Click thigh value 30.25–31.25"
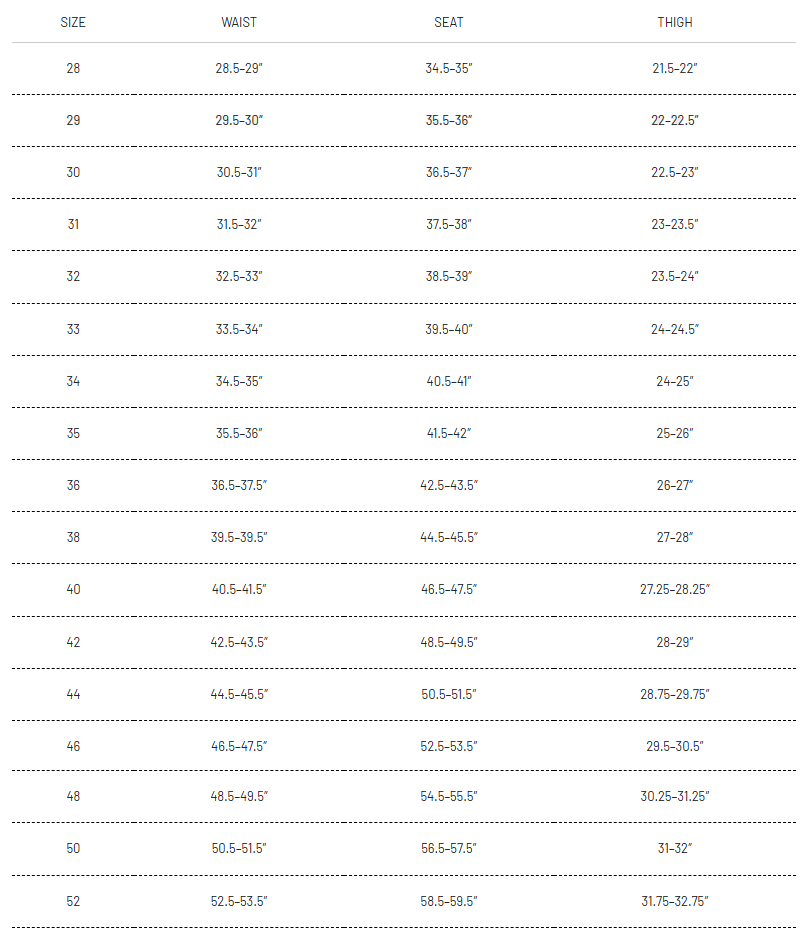Screen dimensions: 807x941 coord(674,796)
